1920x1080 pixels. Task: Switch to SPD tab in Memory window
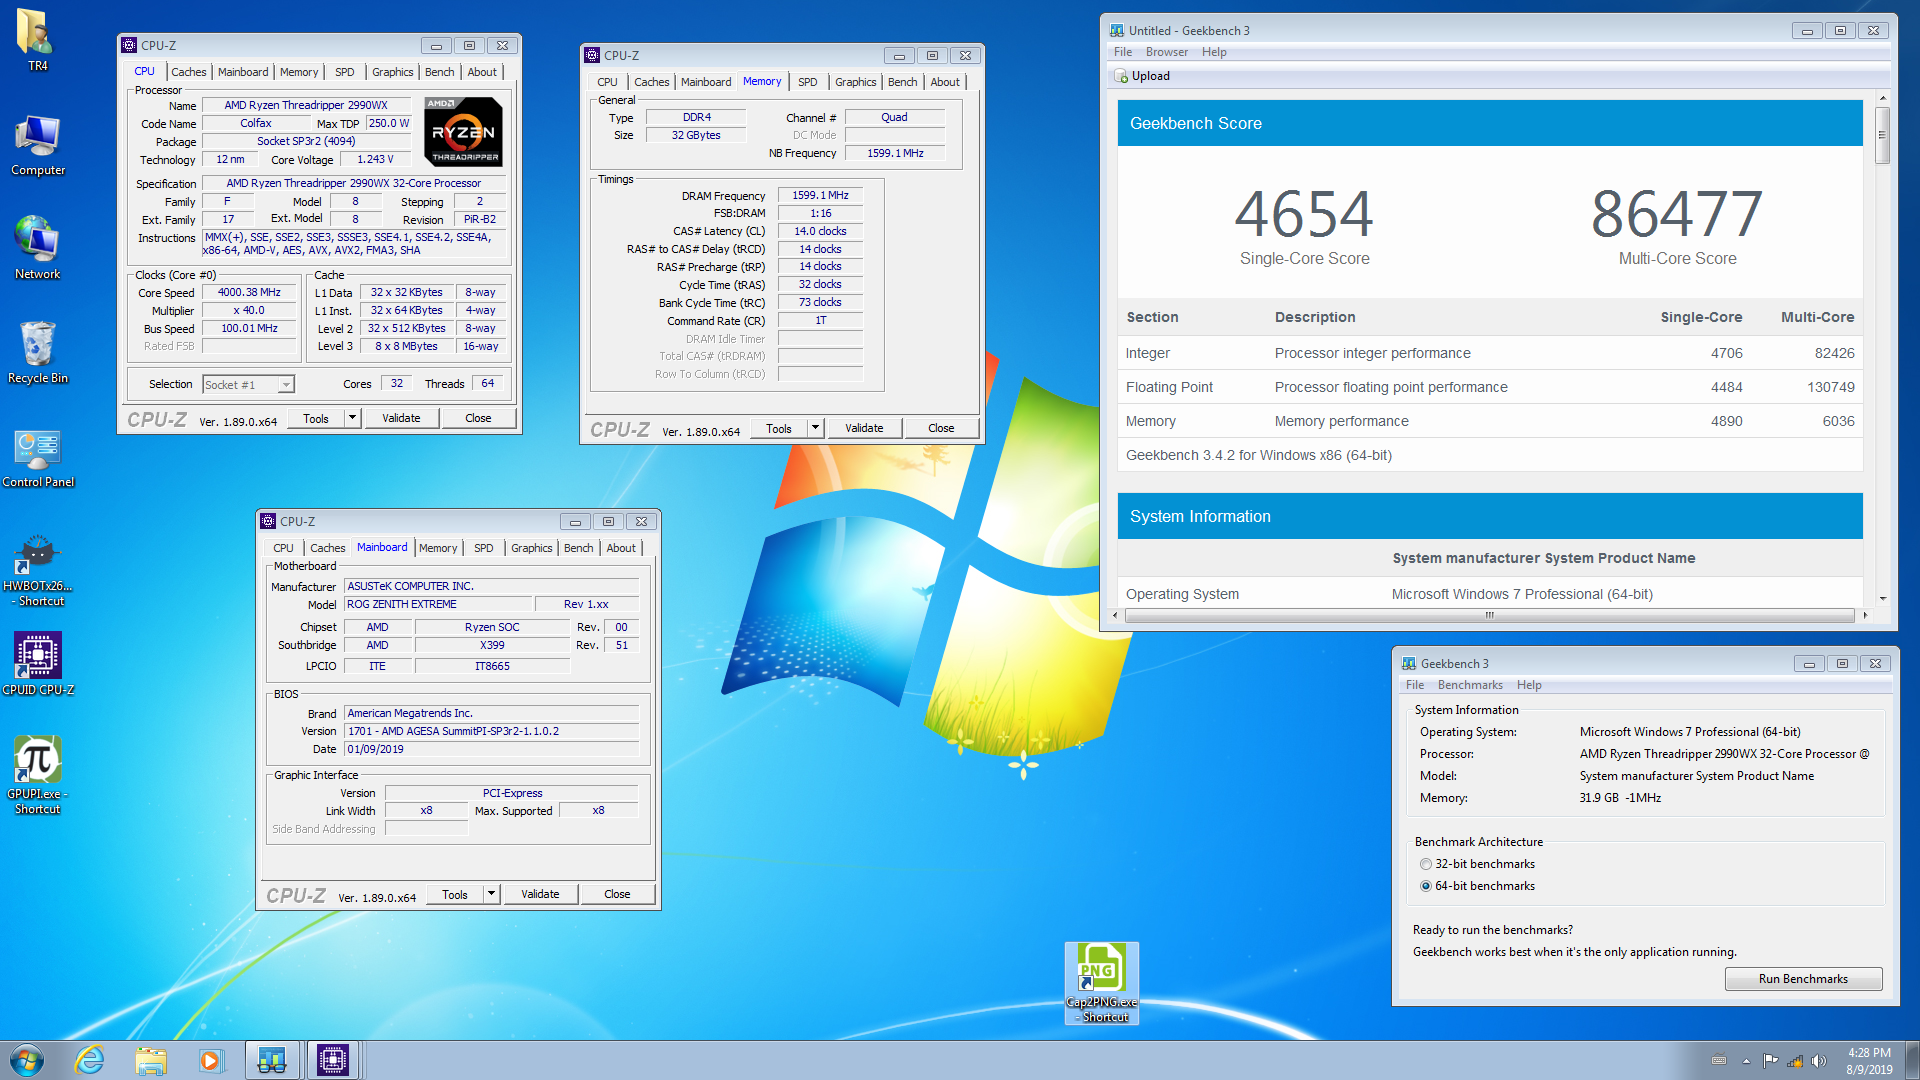(x=808, y=82)
